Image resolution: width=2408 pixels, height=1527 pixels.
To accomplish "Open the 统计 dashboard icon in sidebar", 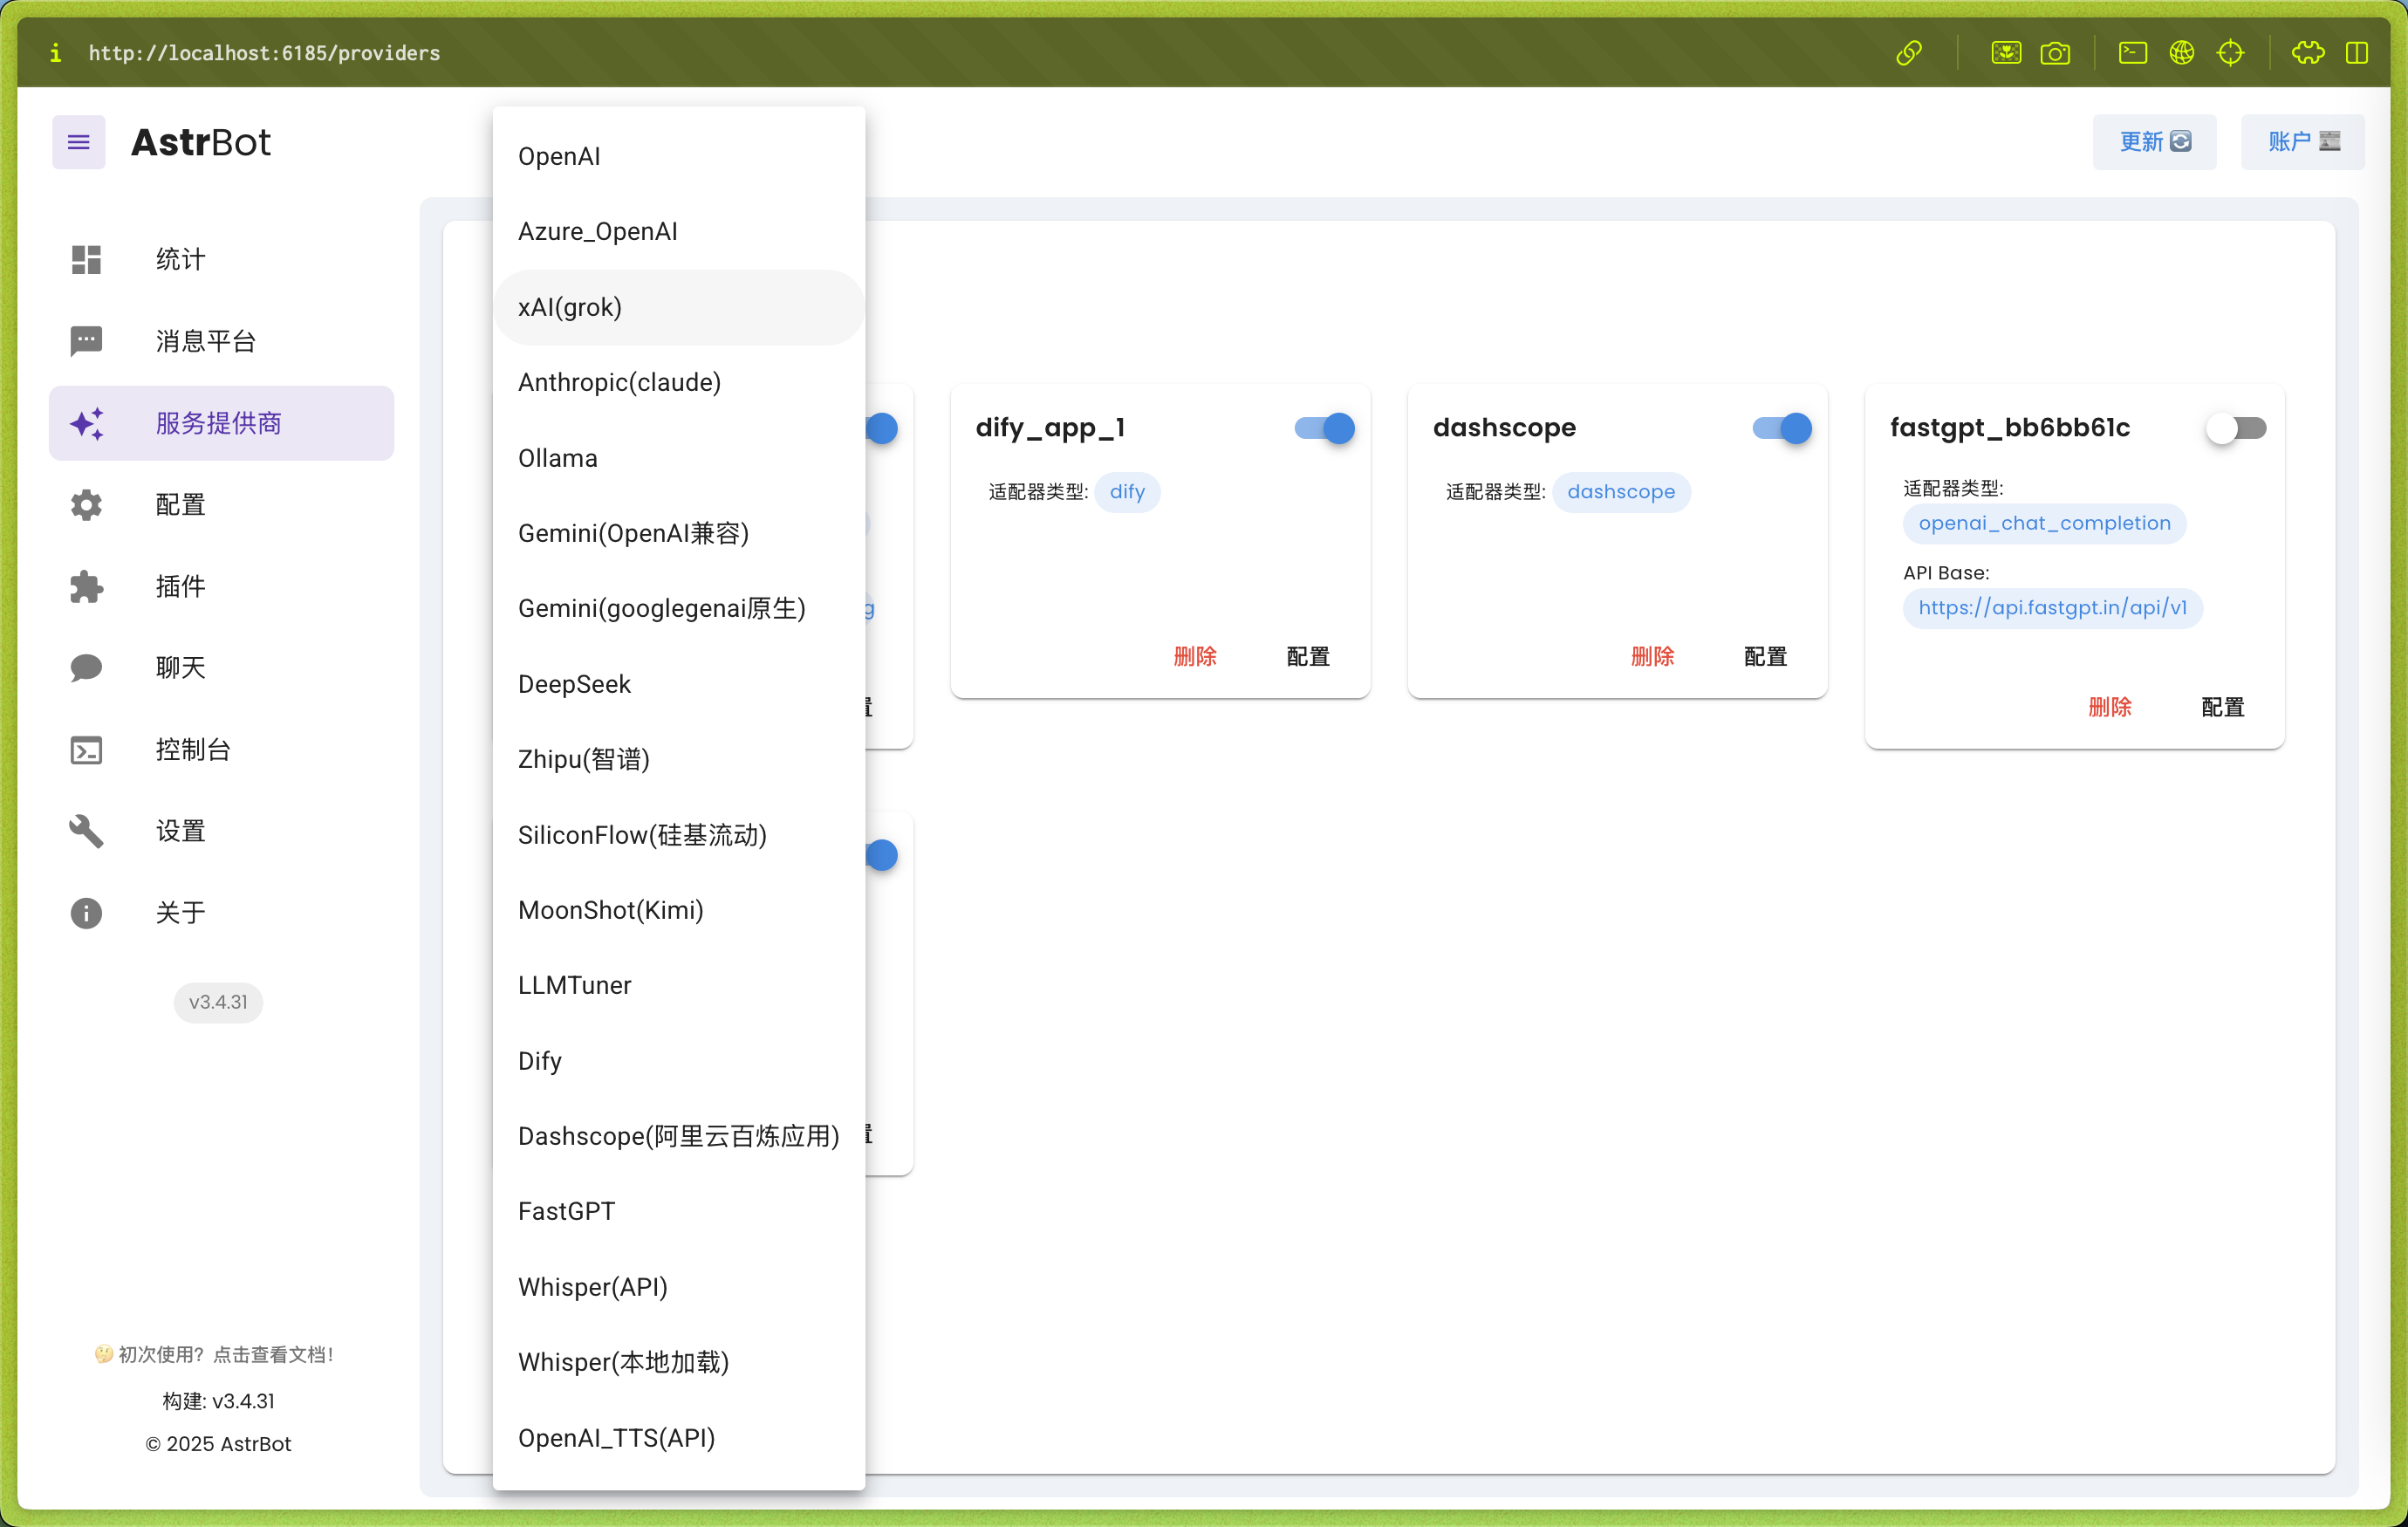I will pos(86,260).
